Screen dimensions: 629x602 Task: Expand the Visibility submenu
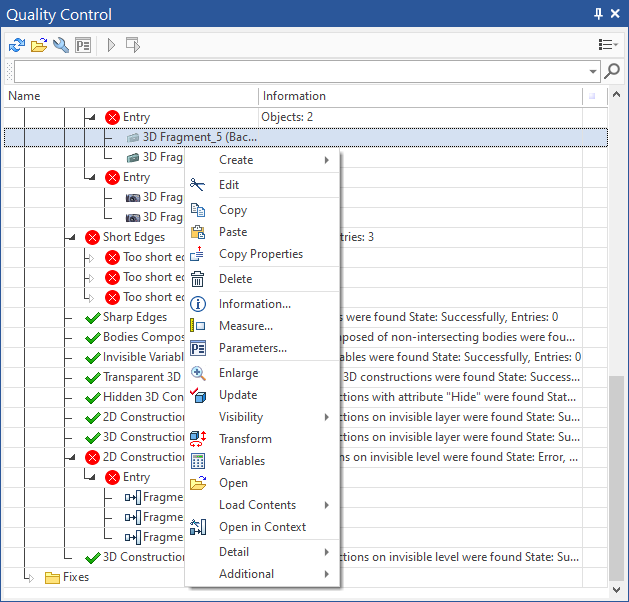tap(262, 417)
